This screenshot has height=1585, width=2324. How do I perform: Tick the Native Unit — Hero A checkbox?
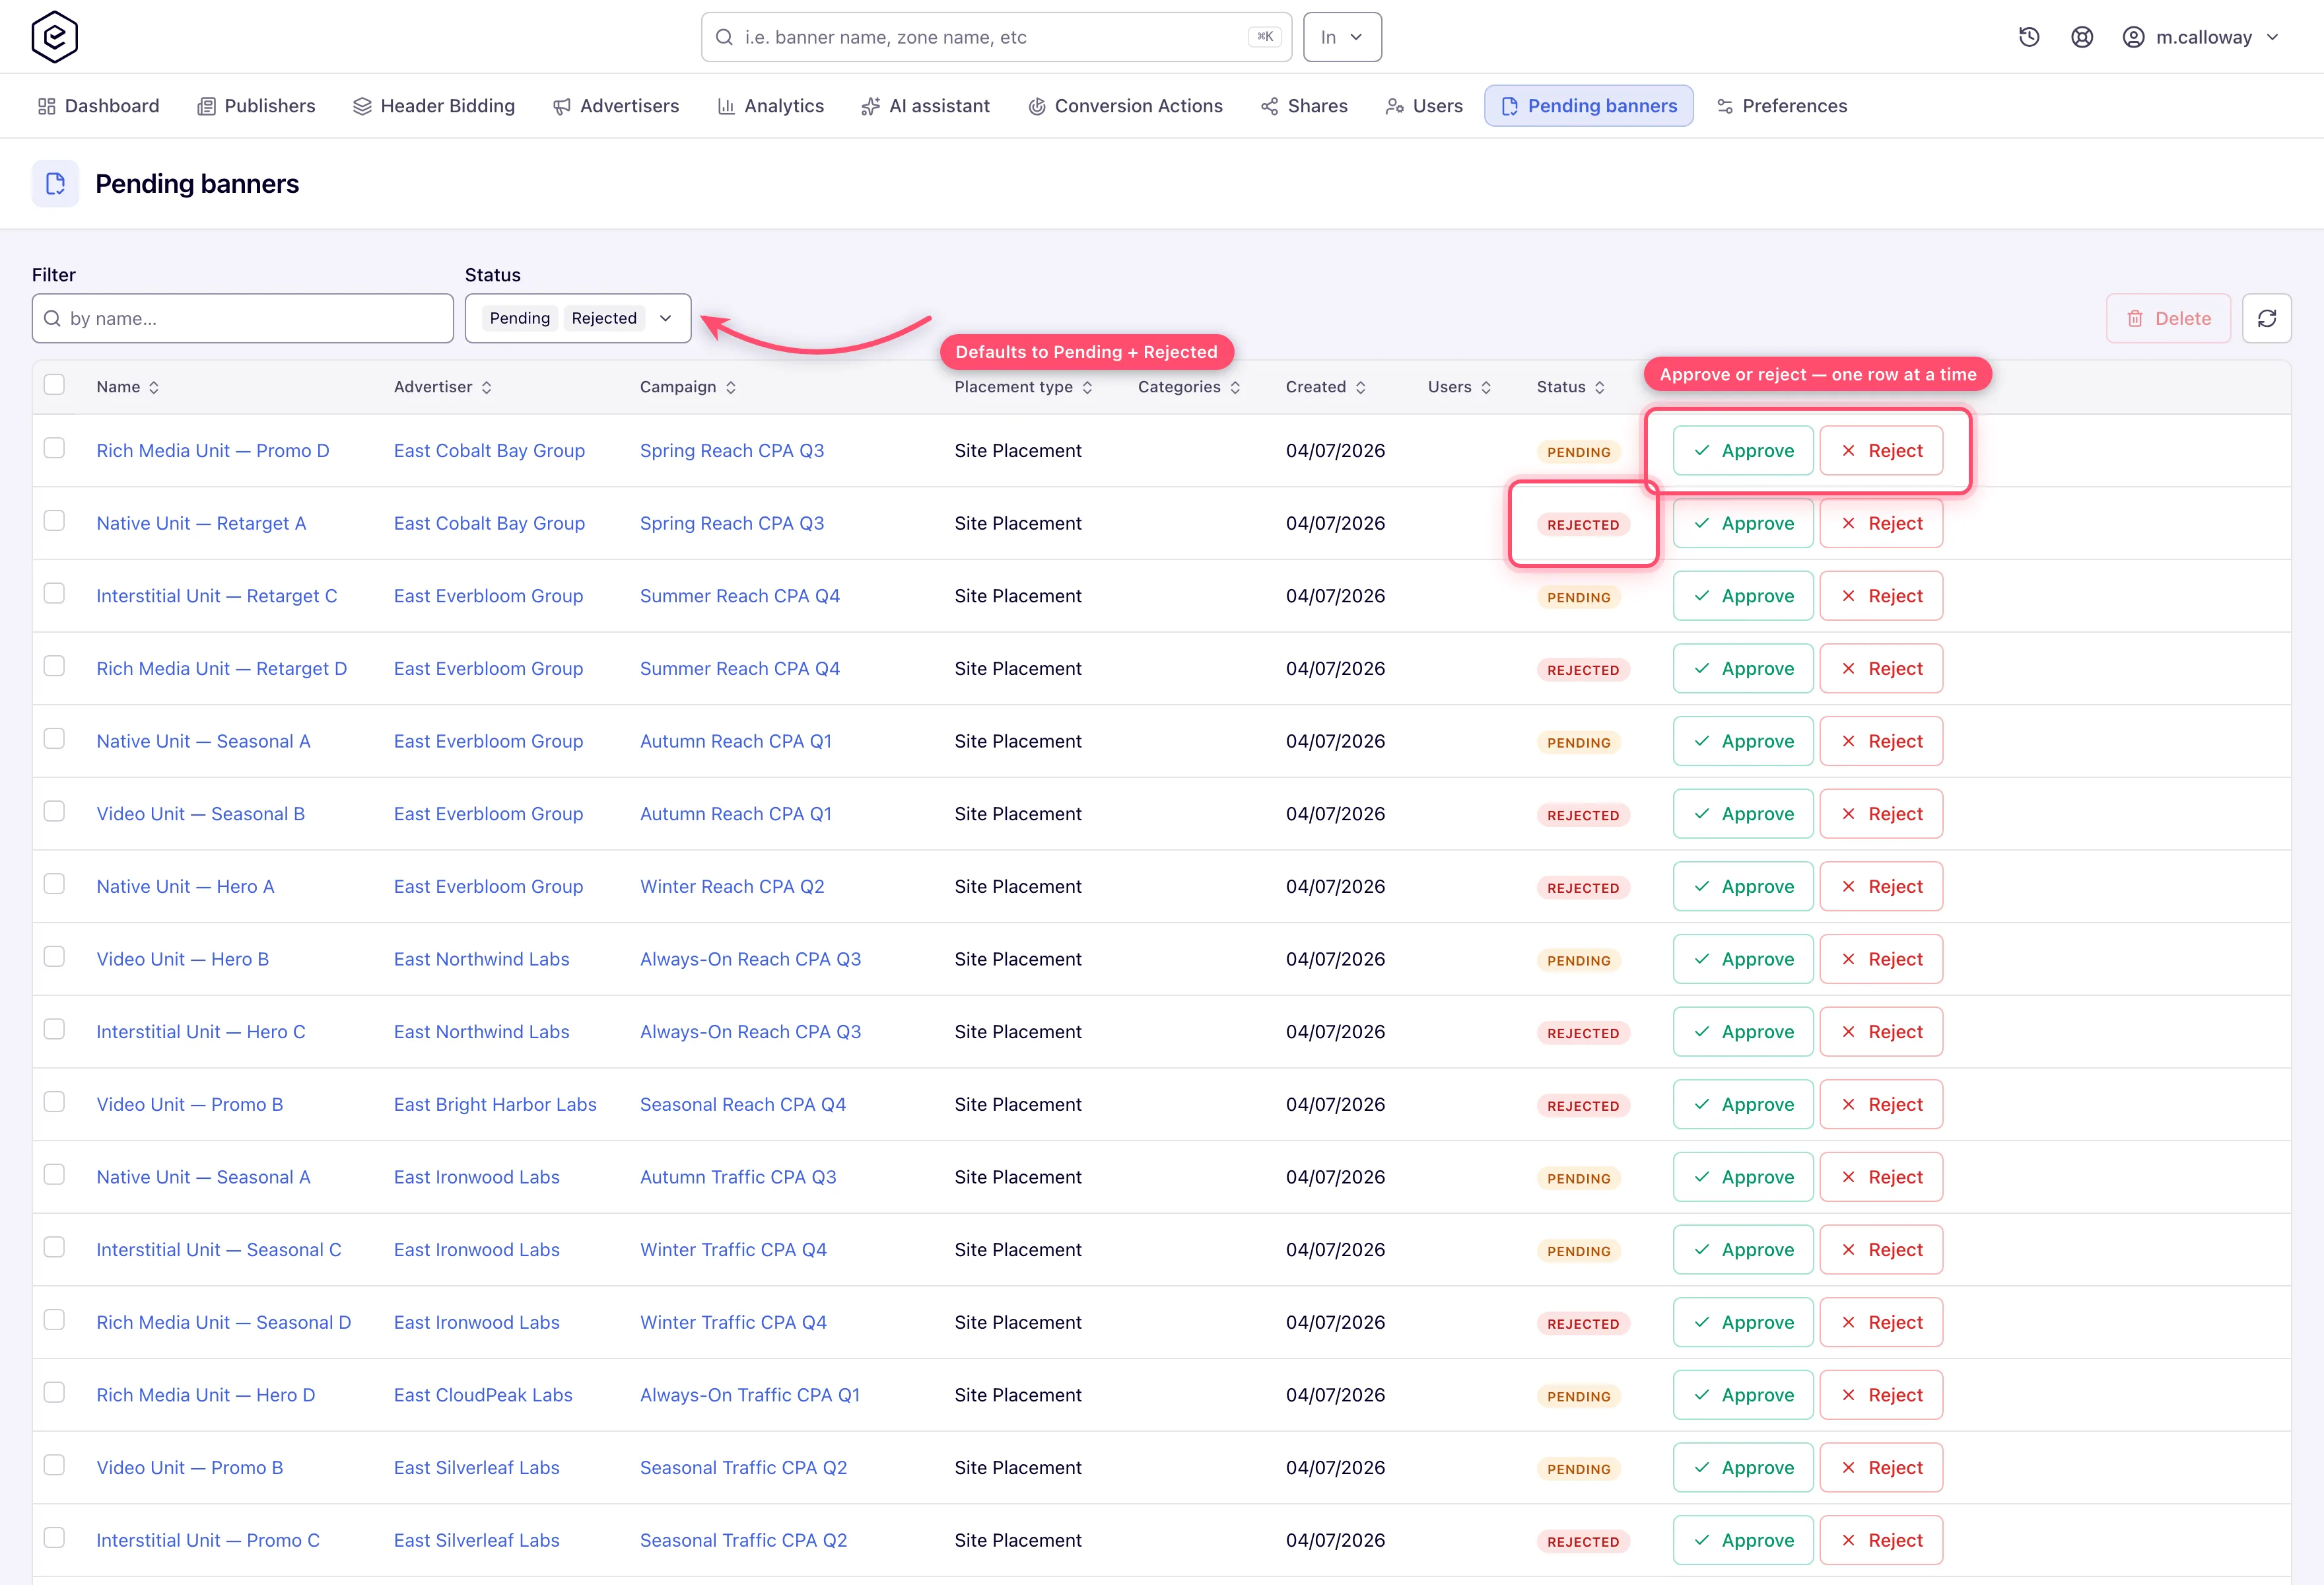pyautogui.click(x=54, y=884)
